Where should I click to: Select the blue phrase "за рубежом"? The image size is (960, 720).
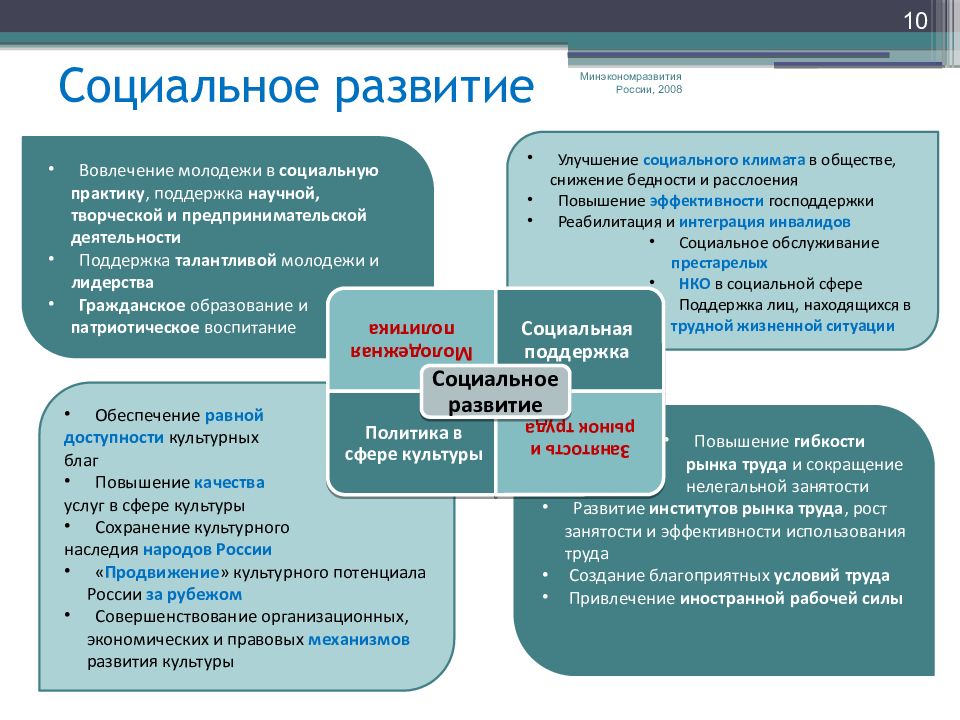point(194,594)
